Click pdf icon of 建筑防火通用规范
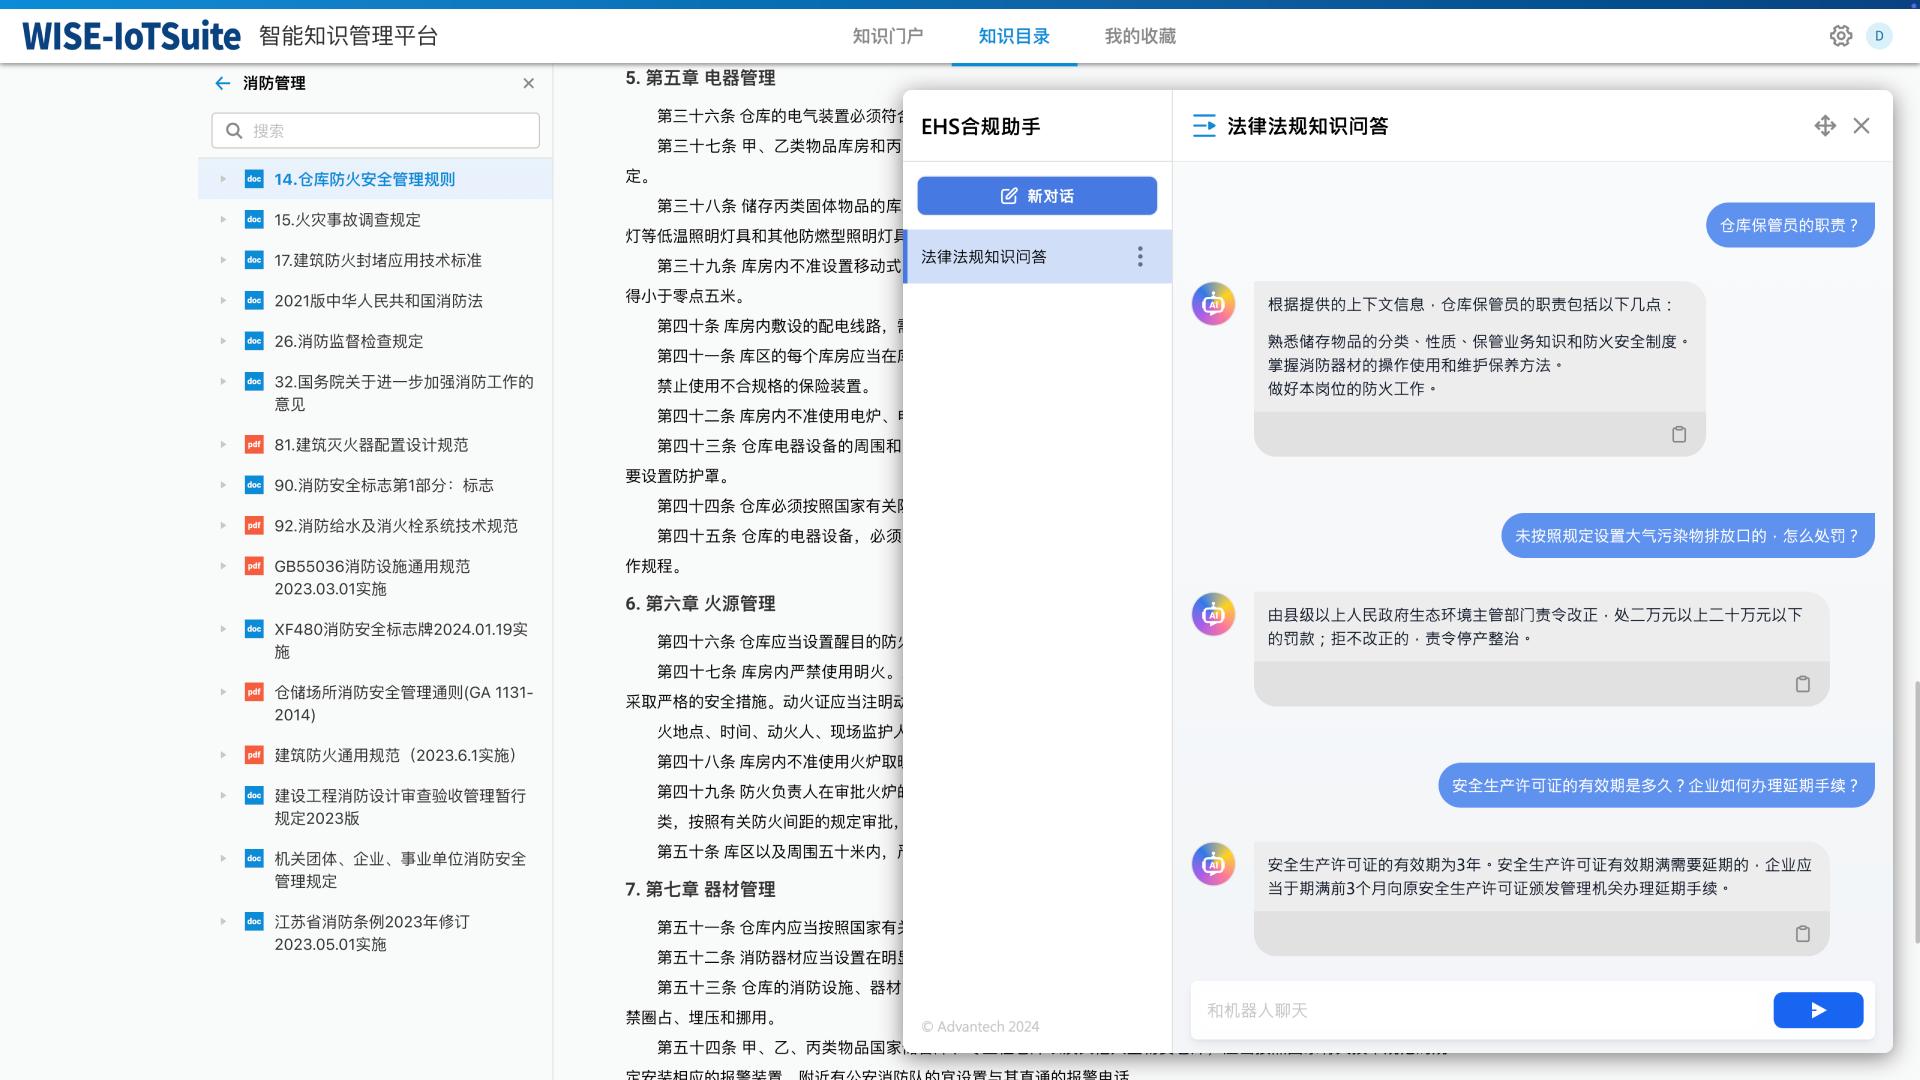The image size is (1920, 1080). (x=254, y=755)
